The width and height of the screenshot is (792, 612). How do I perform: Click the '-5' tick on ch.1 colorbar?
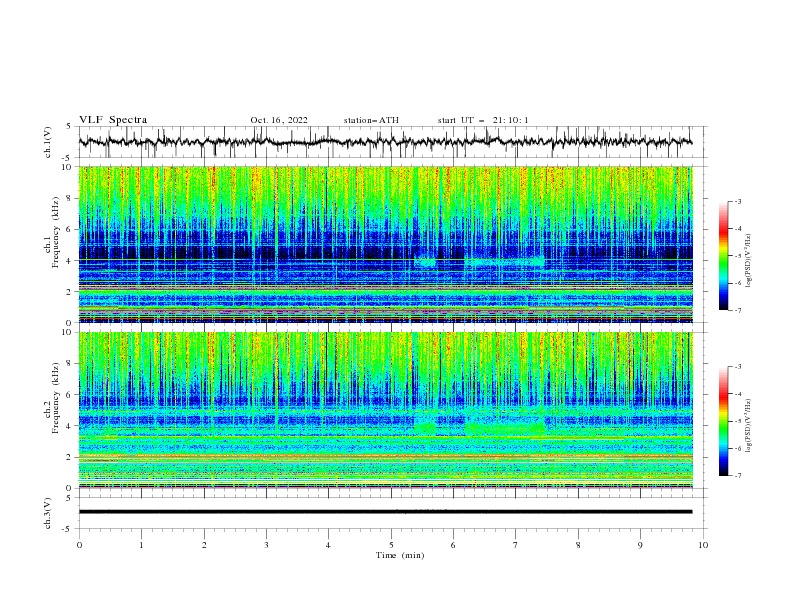pyautogui.click(x=737, y=256)
